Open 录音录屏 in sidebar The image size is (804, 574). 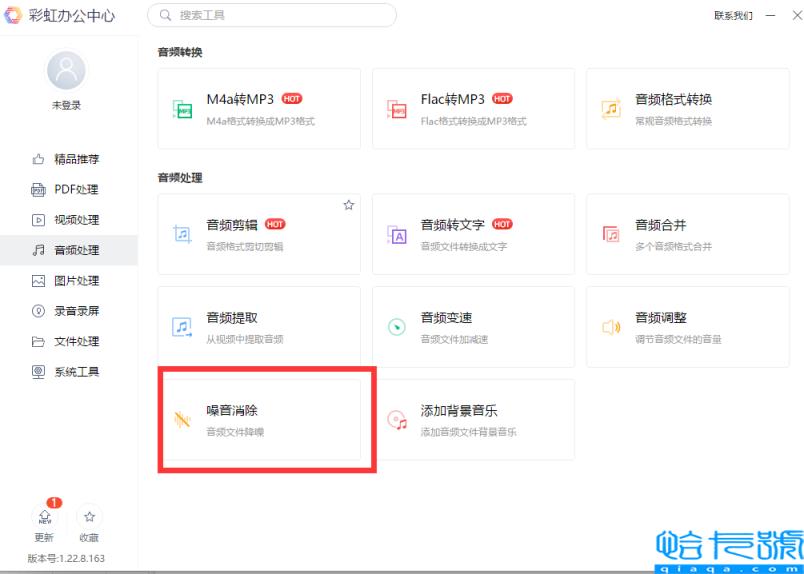[x=69, y=311]
